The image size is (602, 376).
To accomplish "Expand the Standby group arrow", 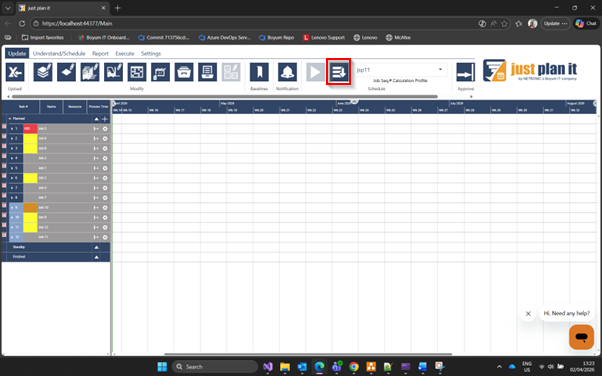I will pos(96,247).
